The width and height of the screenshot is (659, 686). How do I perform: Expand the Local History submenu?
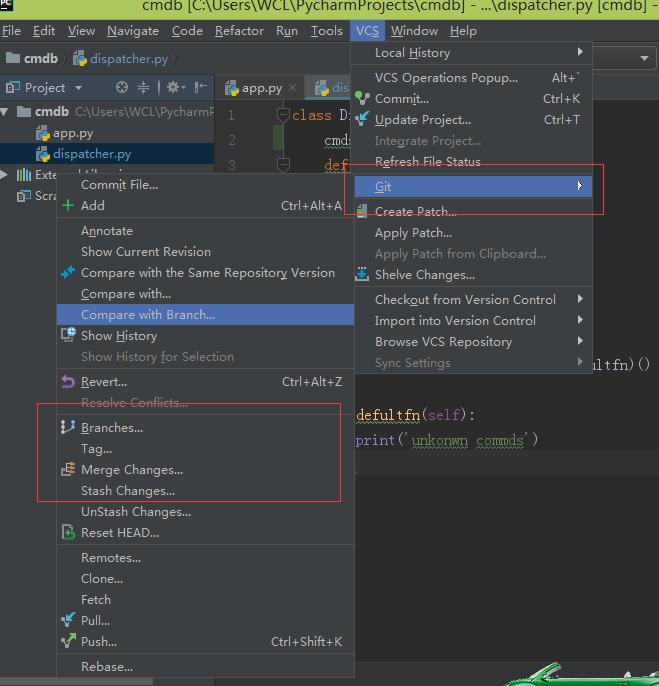580,52
